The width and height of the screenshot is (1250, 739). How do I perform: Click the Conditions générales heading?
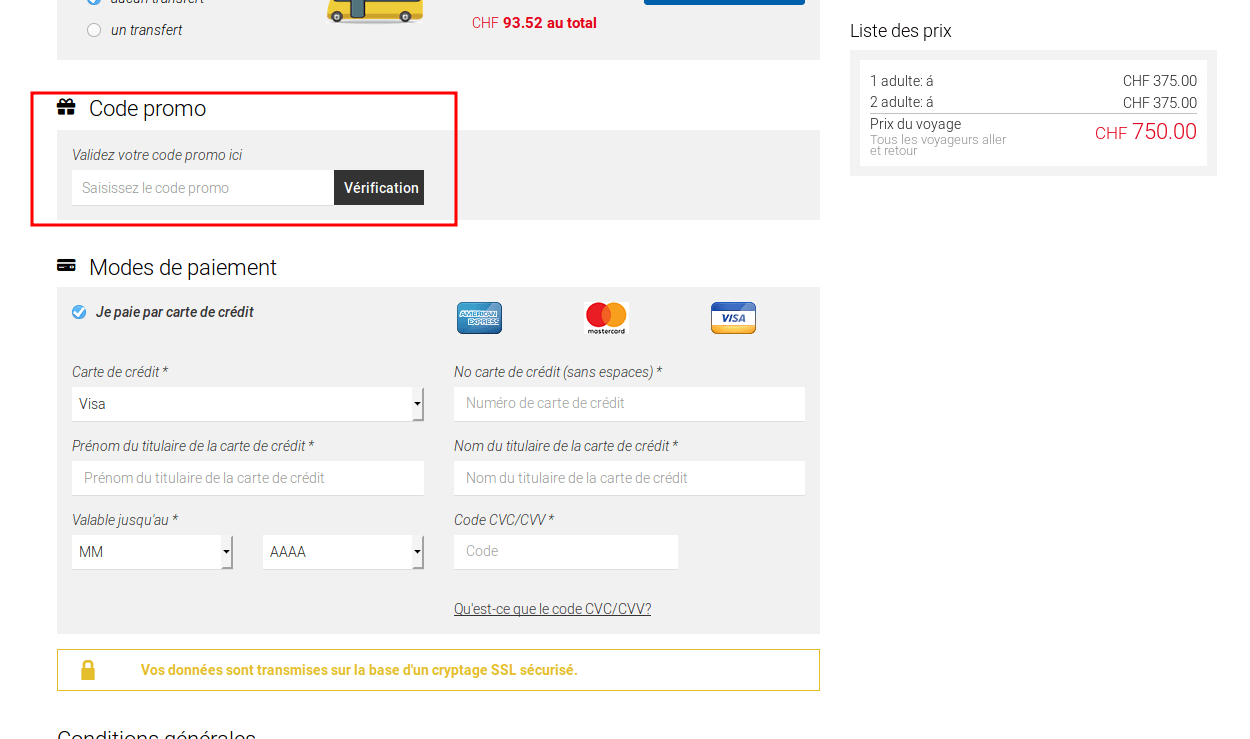156,733
